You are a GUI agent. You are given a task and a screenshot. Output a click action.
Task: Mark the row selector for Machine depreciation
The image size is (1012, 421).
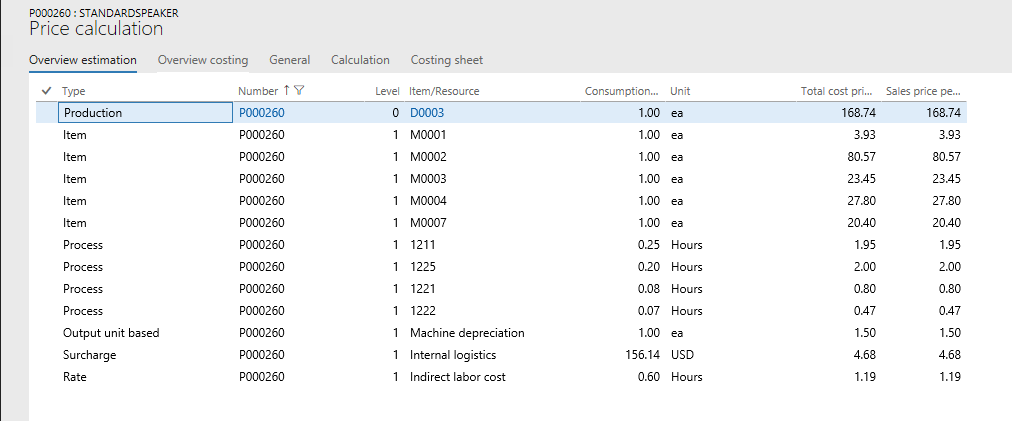click(46, 333)
